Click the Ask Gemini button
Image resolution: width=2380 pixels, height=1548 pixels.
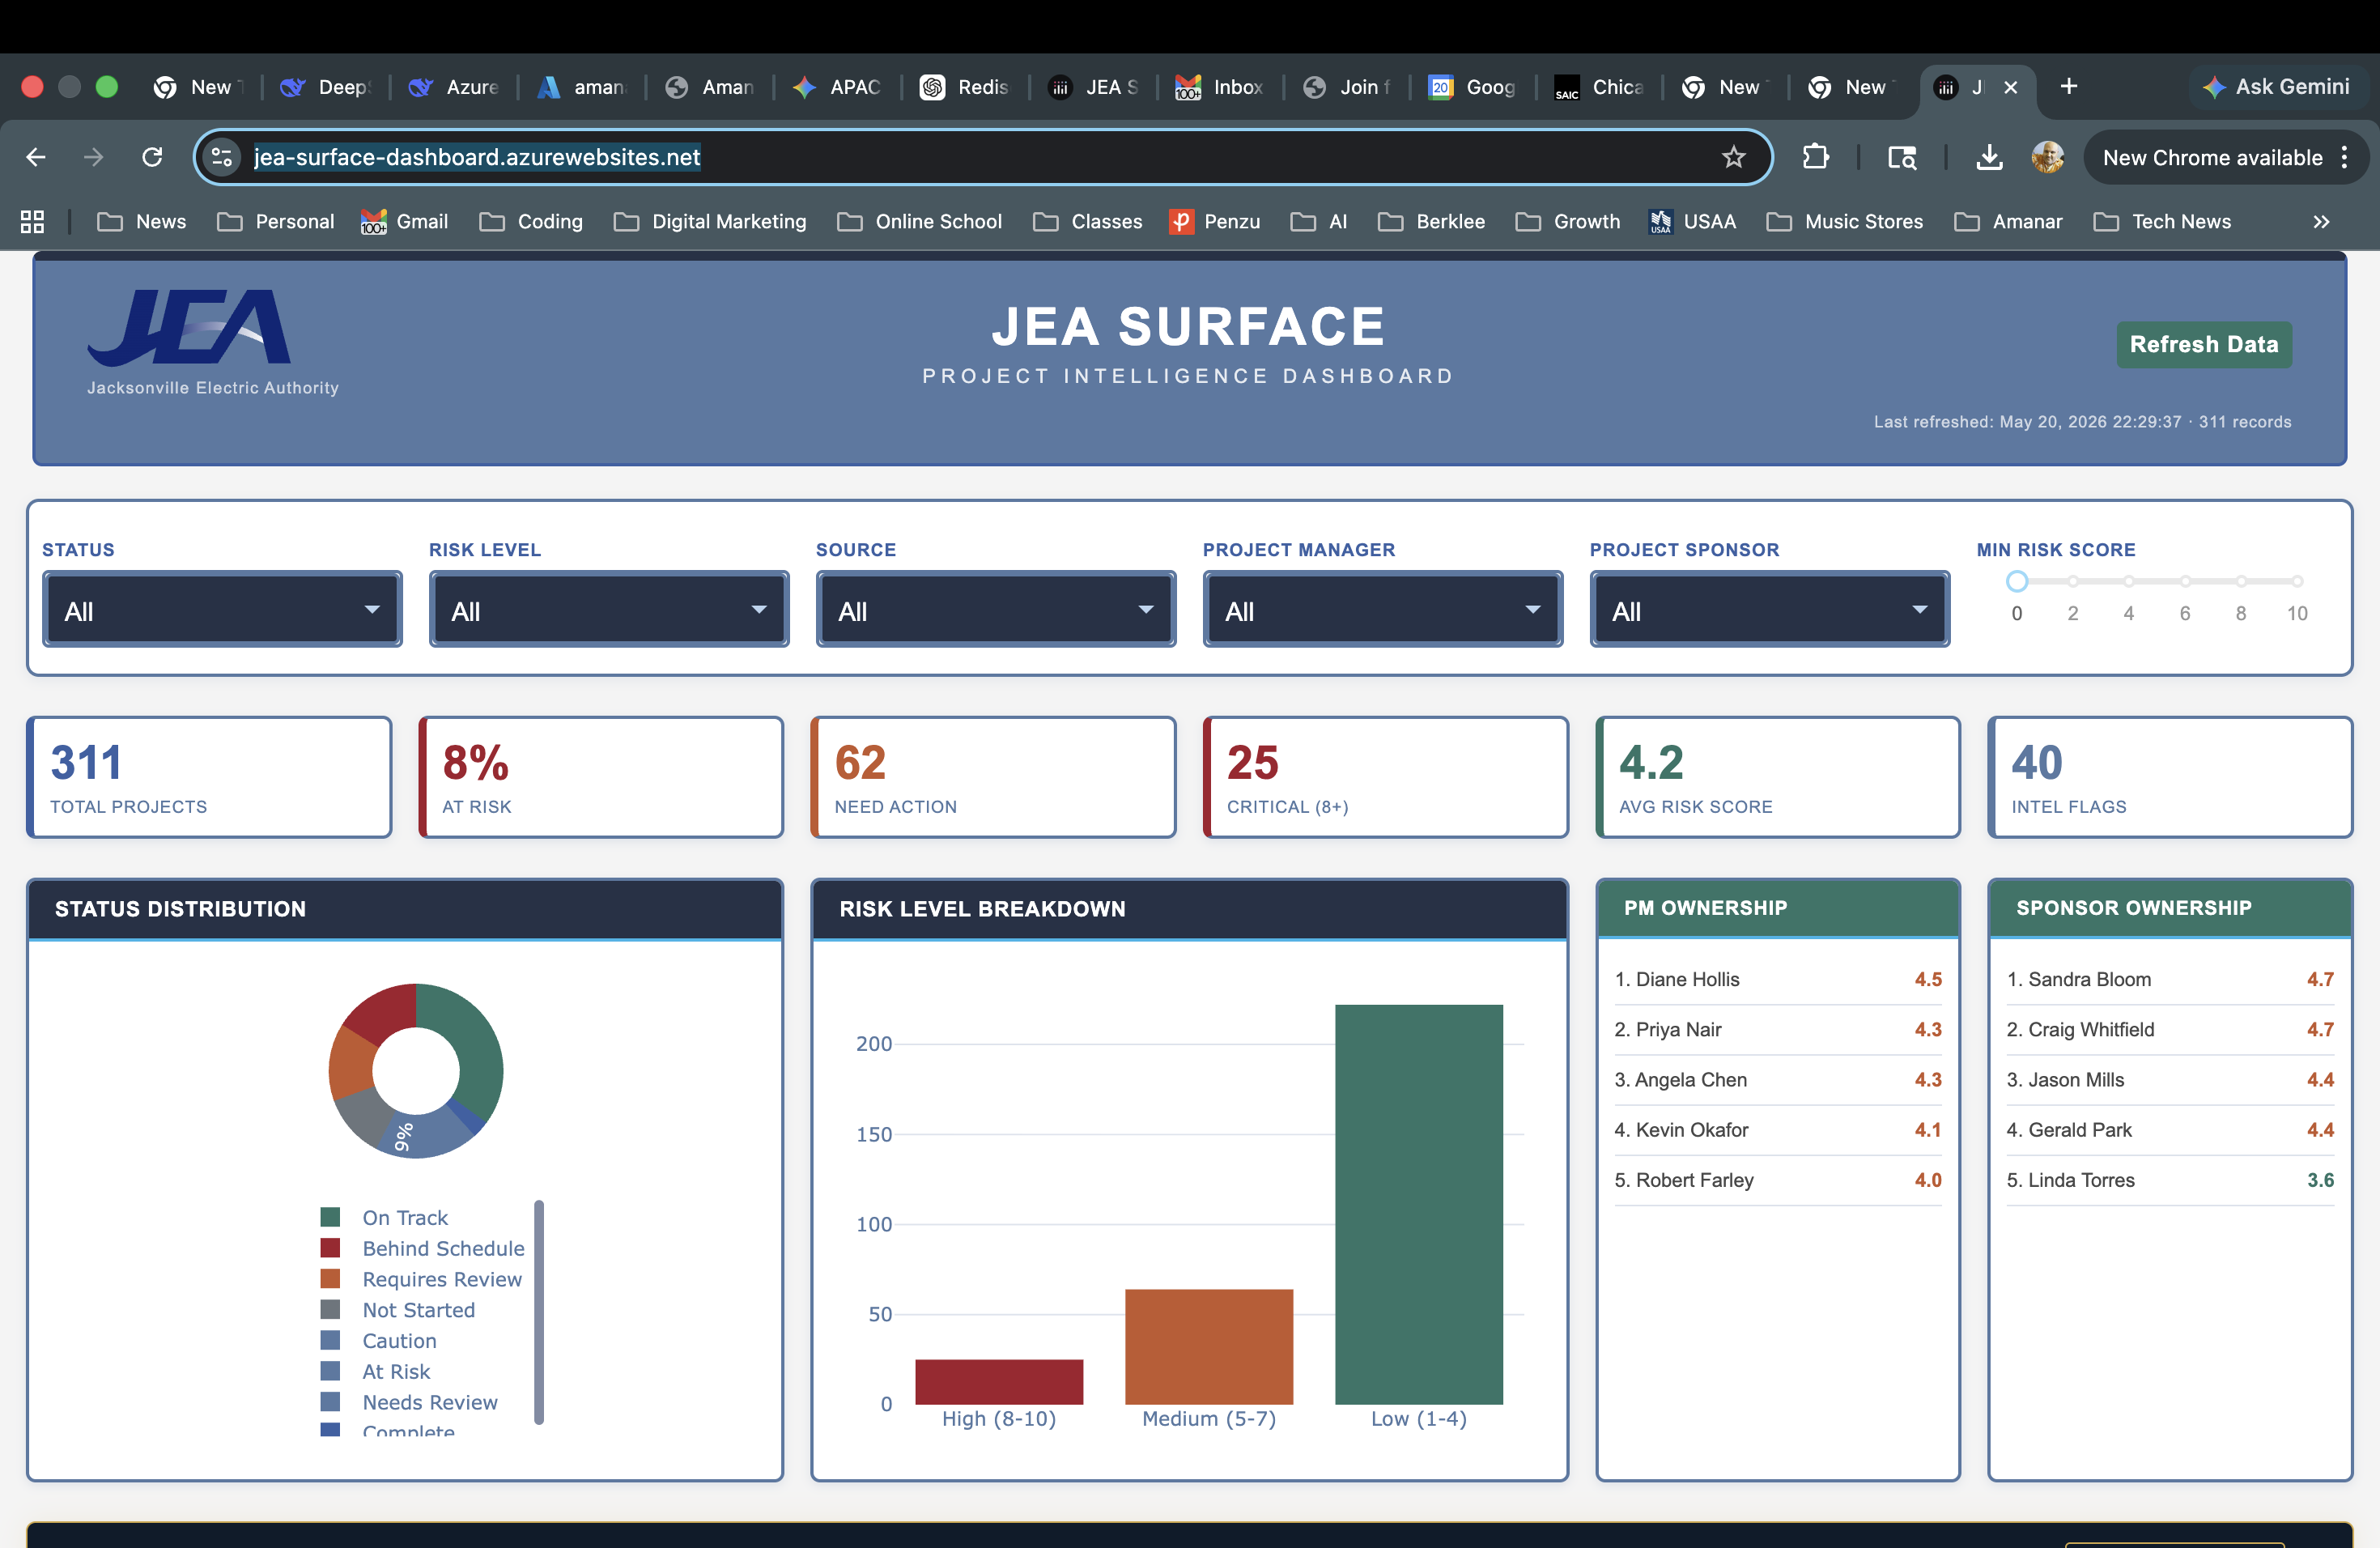[x=2276, y=87]
